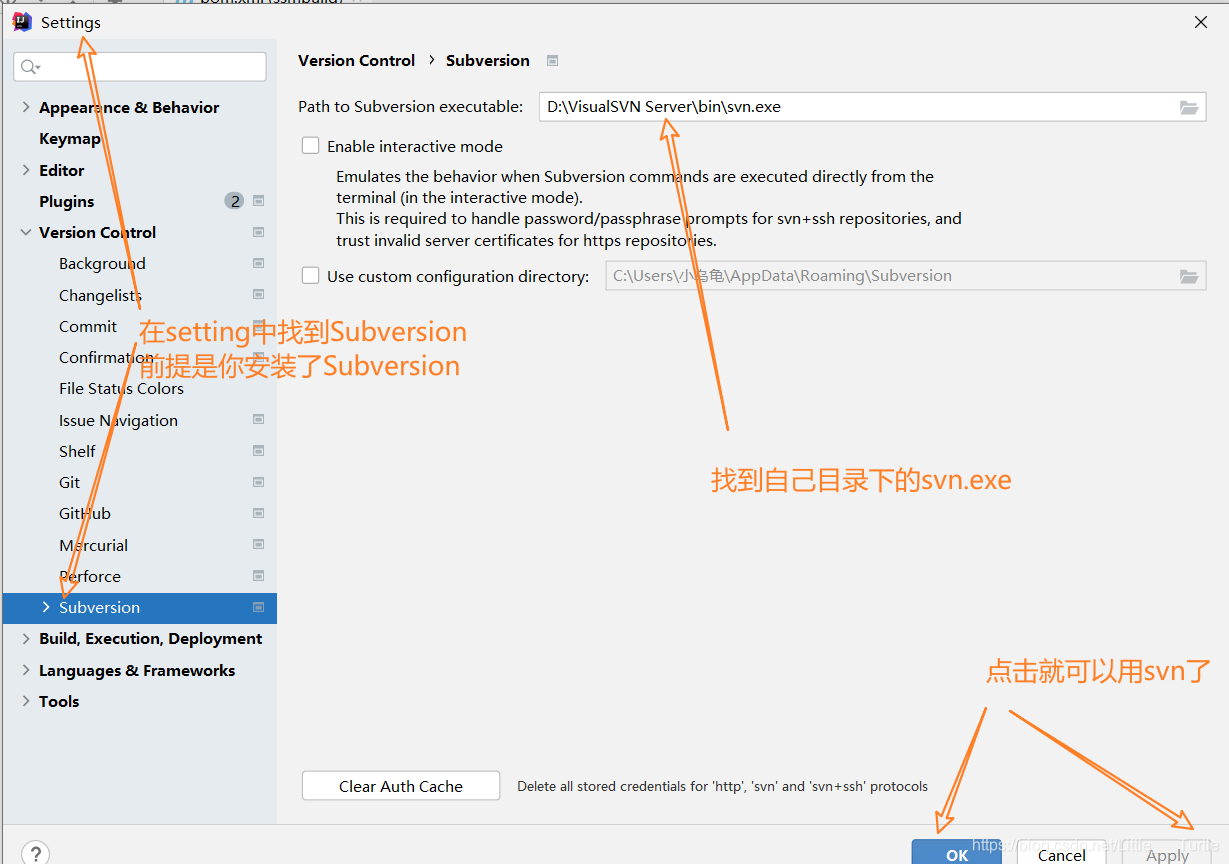Click the project icon on the selected Subversion row
Image resolution: width=1229 pixels, height=864 pixels.
pyautogui.click(x=259, y=607)
